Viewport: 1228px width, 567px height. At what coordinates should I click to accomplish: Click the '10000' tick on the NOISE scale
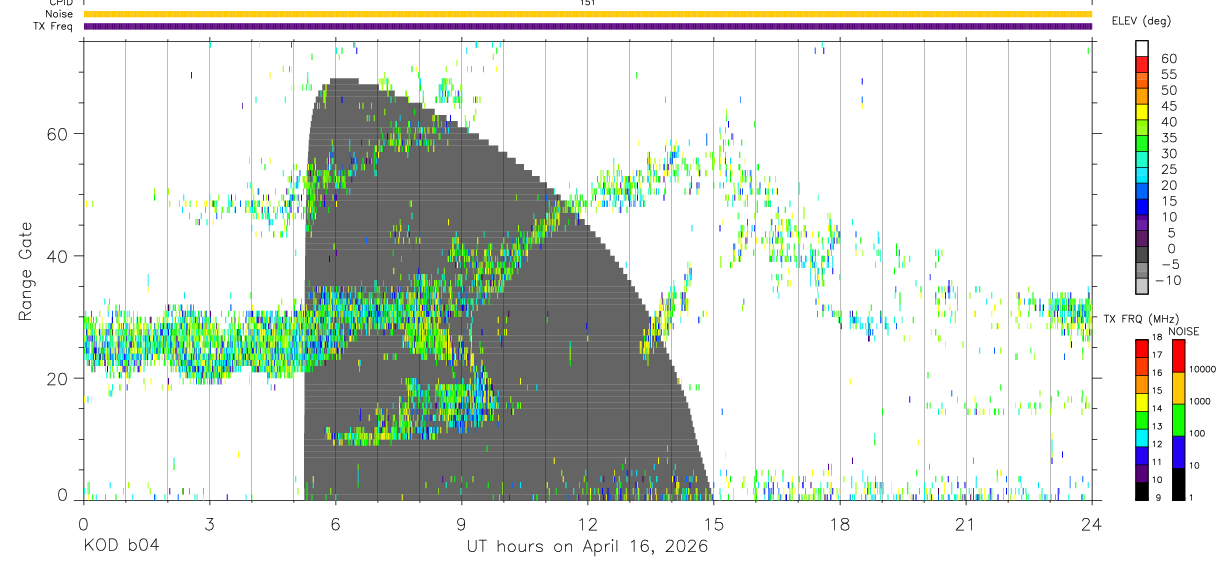[x=1202, y=369]
